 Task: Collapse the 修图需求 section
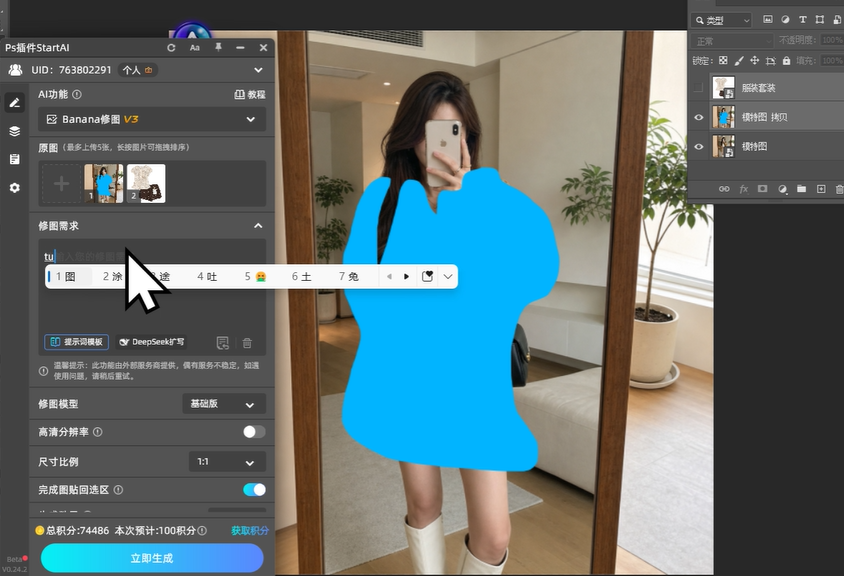click(258, 226)
